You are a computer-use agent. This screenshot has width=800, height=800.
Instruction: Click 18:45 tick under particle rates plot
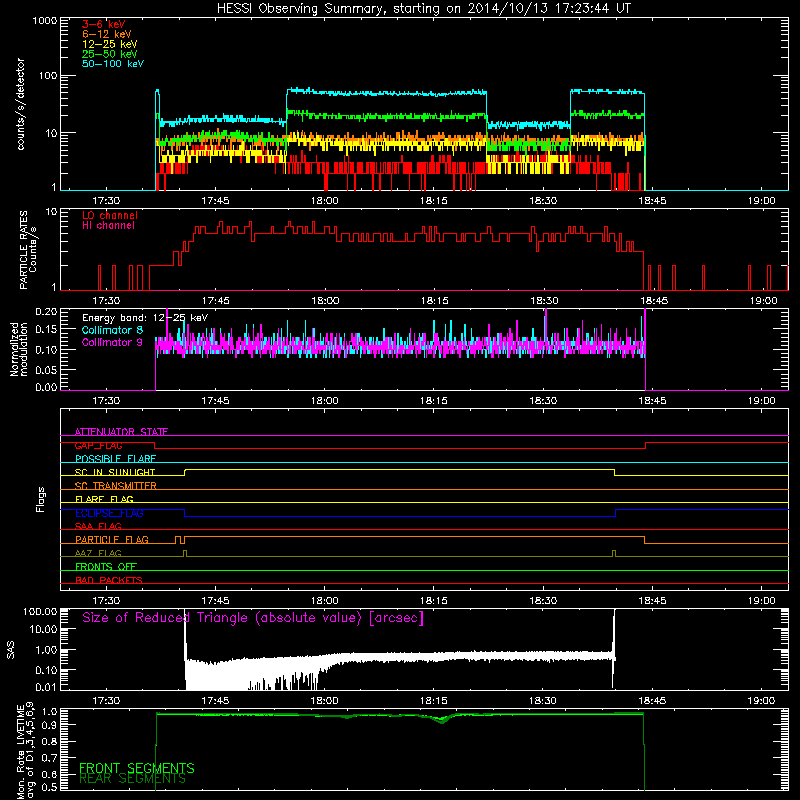coord(654,301)
